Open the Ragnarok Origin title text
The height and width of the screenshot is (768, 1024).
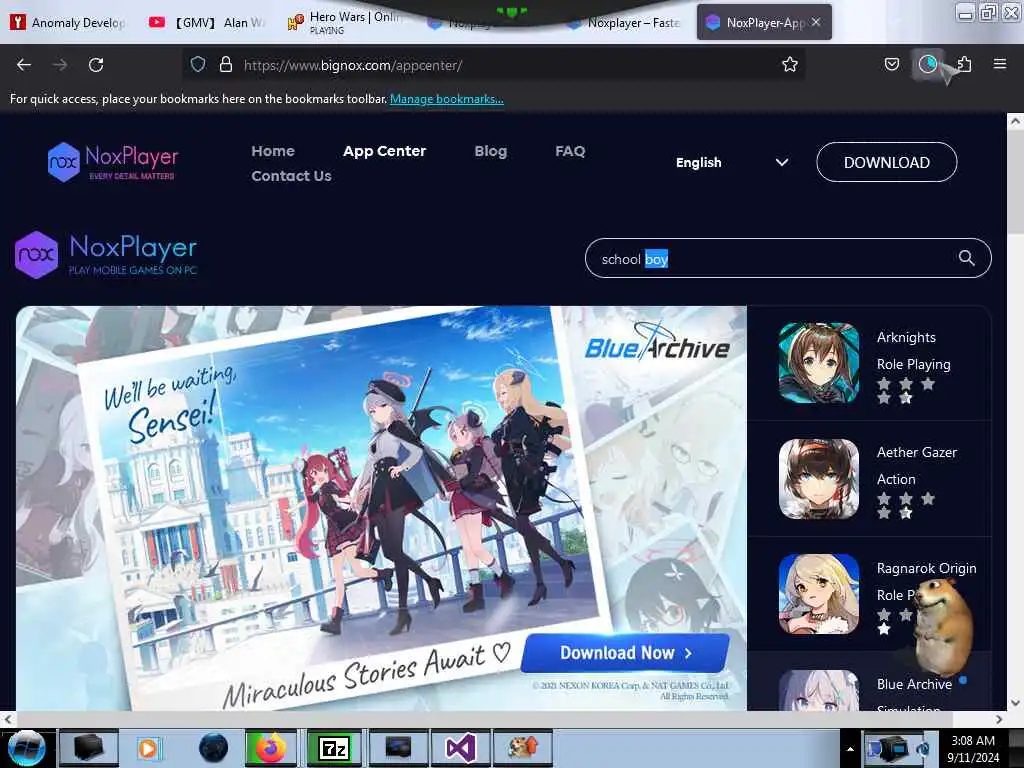pyautogui.click(x=926, y=568)
